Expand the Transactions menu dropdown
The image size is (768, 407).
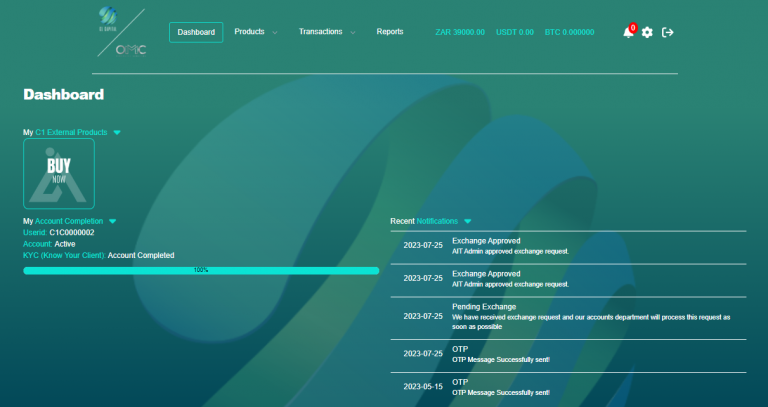pyautogui.click(x=327, y=32)
